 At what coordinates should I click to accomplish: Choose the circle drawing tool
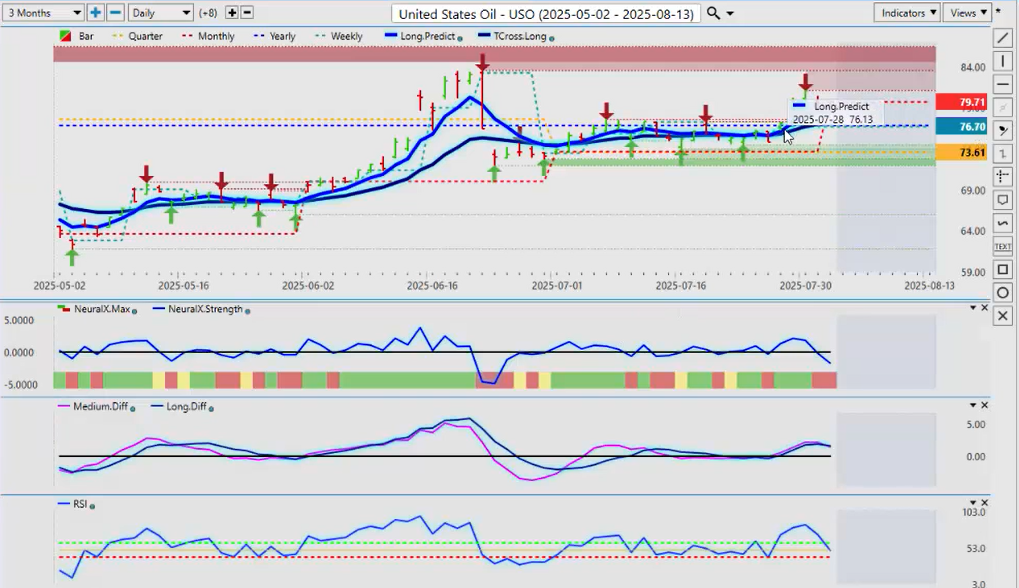coord(1003,292)
